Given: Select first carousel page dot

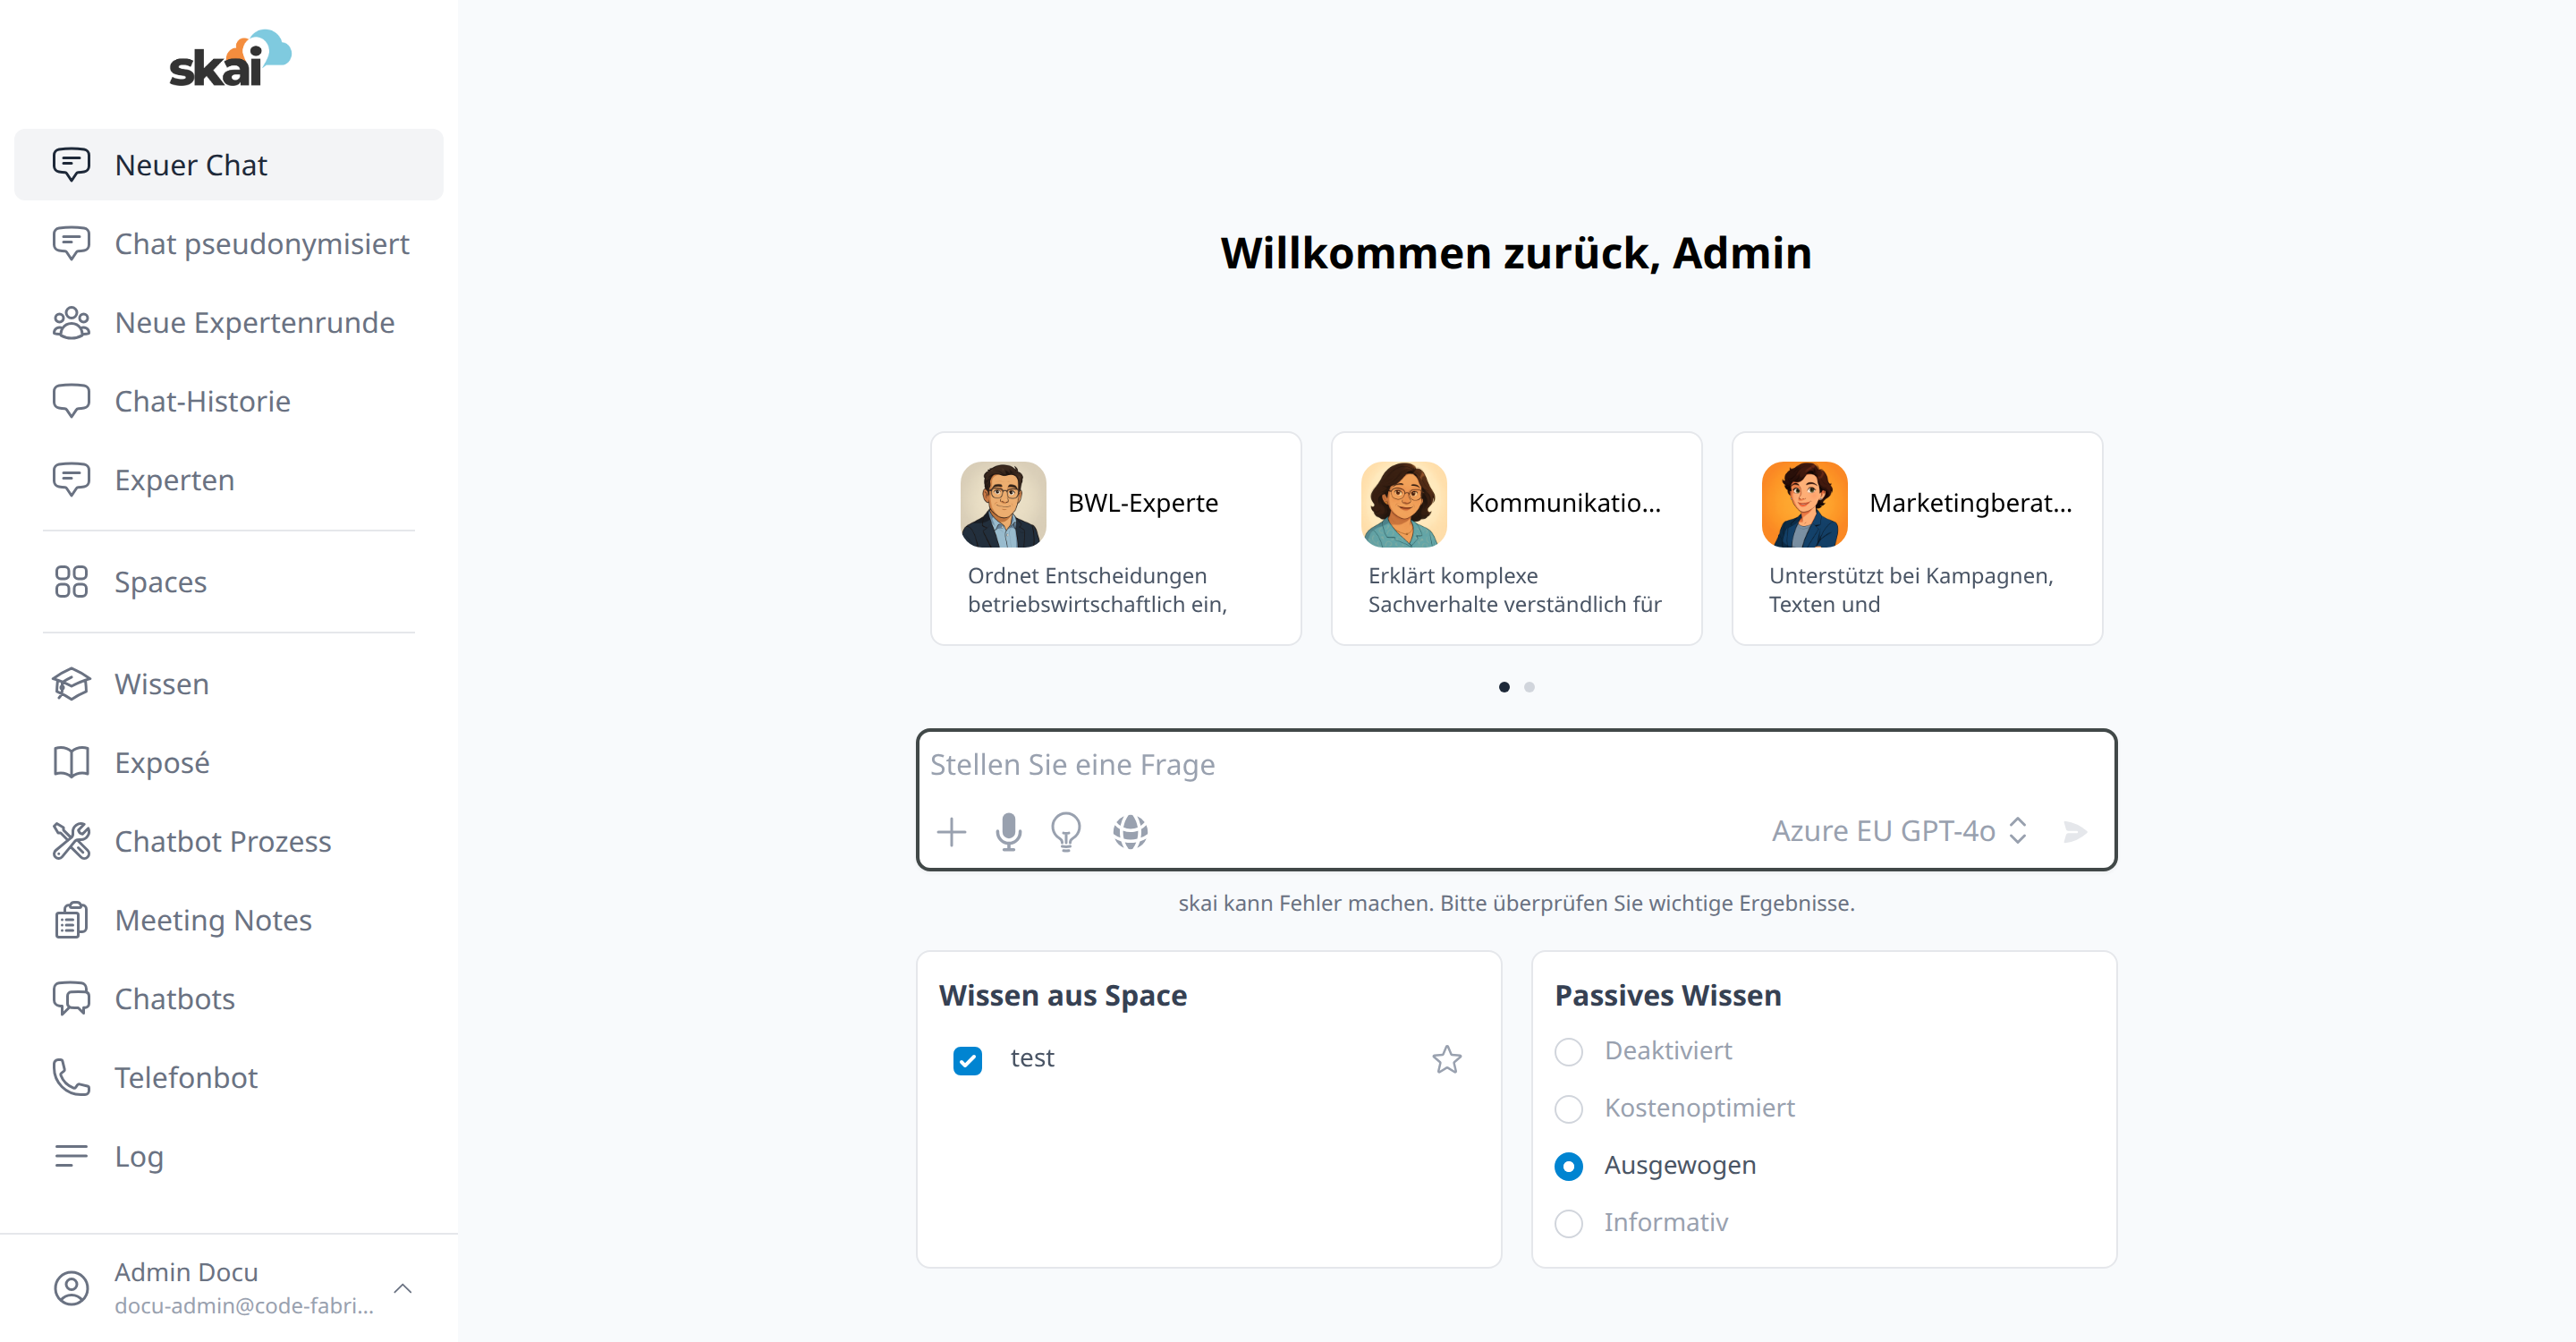Looking at the screenshot, I should tap(1504, 687).
